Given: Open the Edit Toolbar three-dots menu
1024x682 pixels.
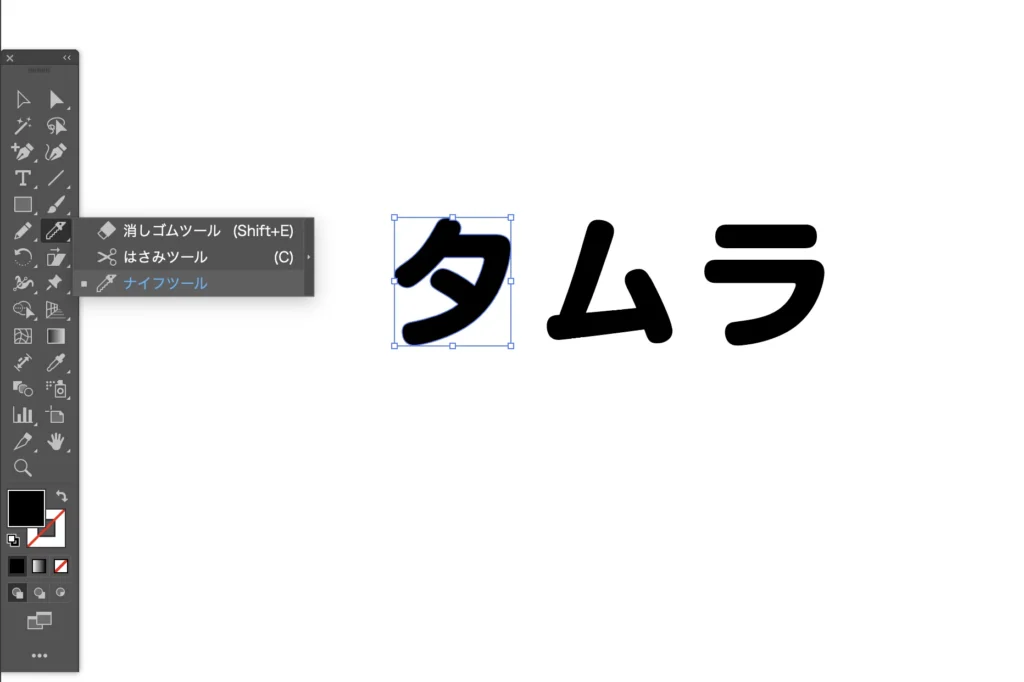Looking at the screenshot, I should click(39, 656).
